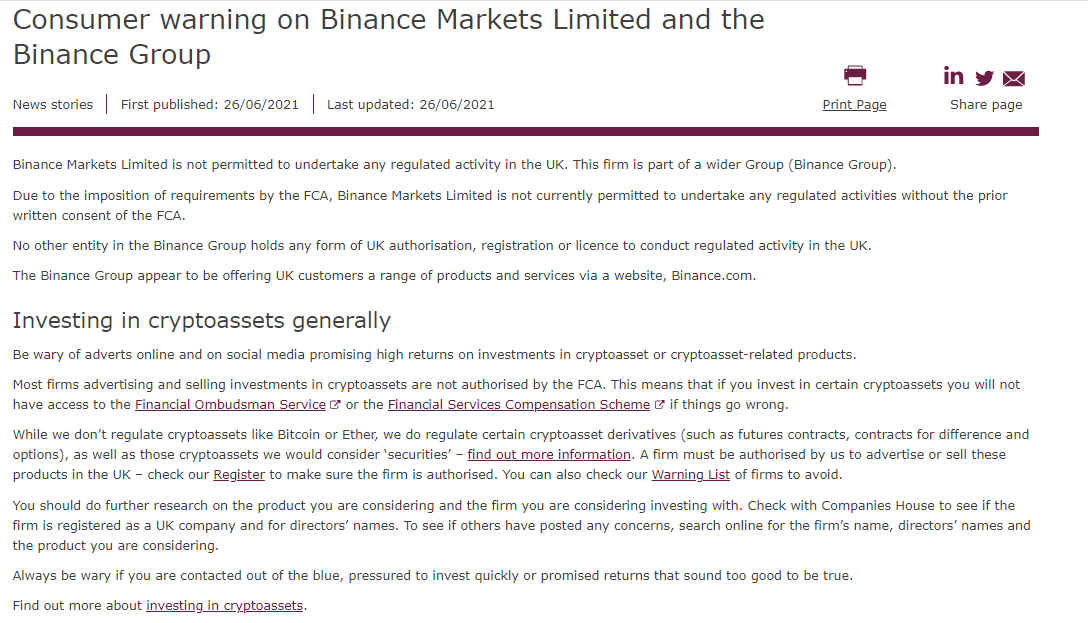Click the 'Investing in cryptoassets generally' heading
The width and height of the screenshot is (1088, 623).
(x=202, y=321)
